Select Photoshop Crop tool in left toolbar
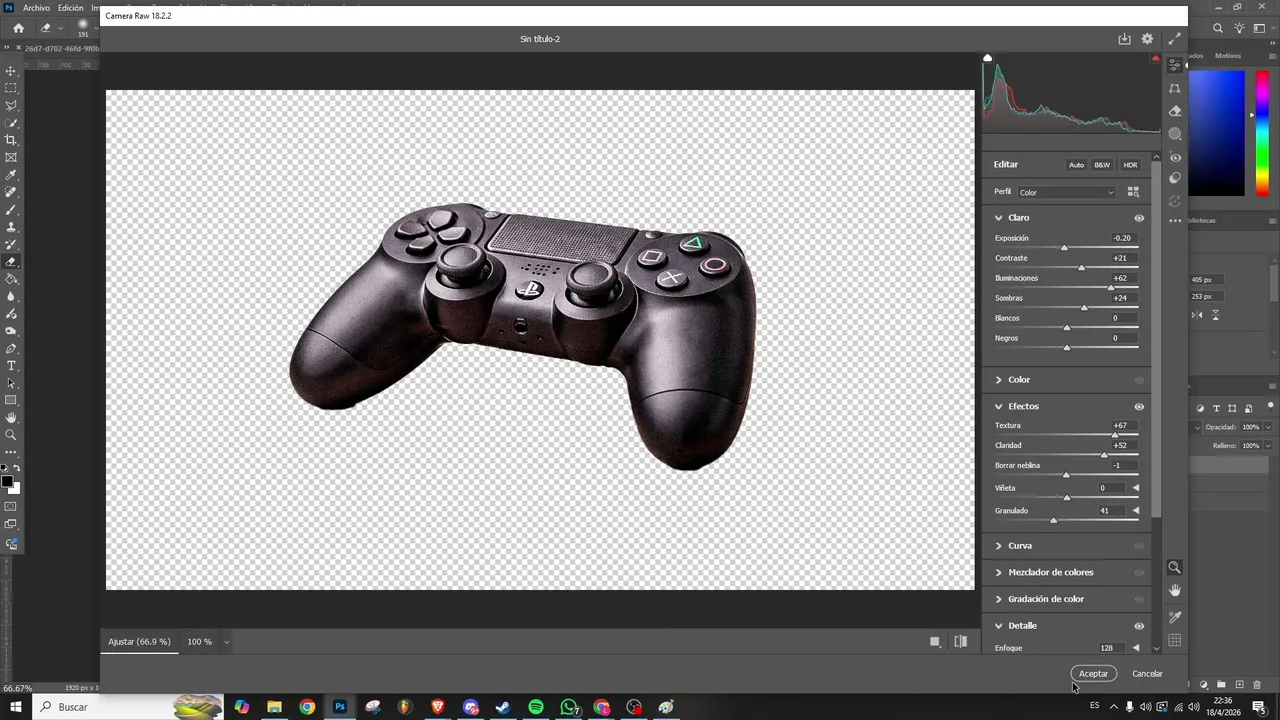This screenshot has height=720, width=1280. pos(11,140)
